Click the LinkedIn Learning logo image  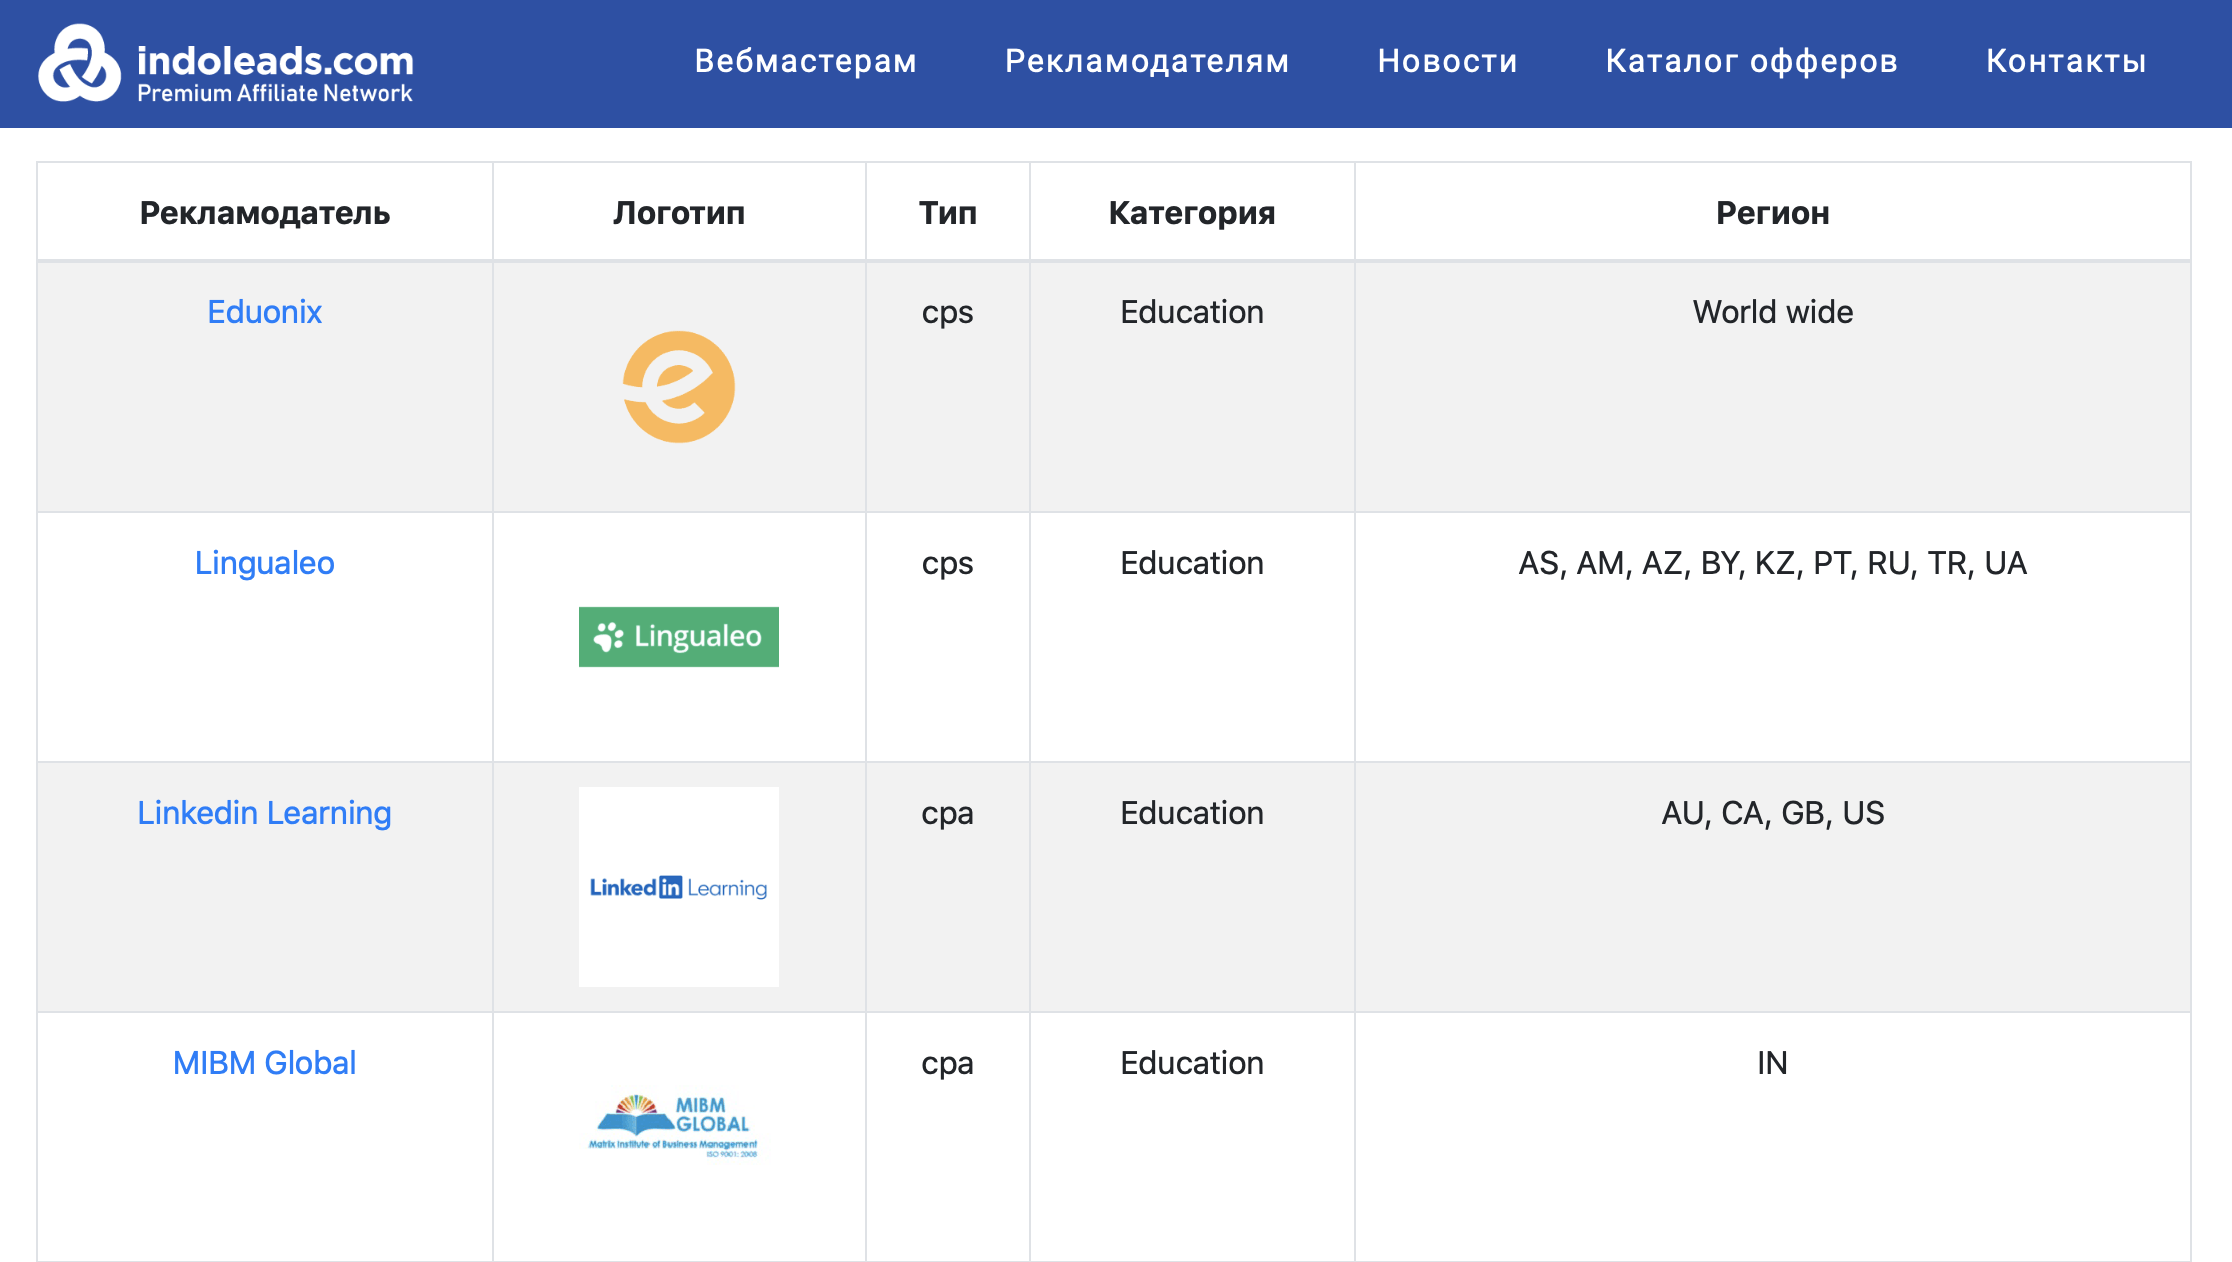click(679, 887)
